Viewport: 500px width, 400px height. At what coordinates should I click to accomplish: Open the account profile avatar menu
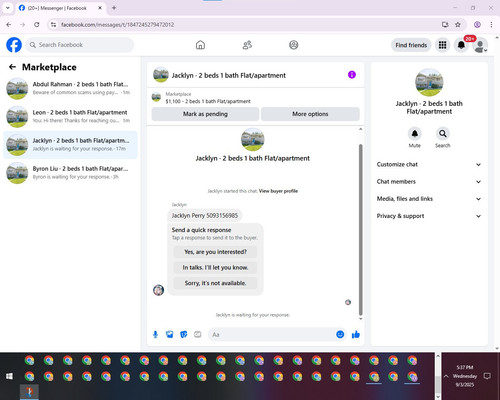tap(480, 45)
